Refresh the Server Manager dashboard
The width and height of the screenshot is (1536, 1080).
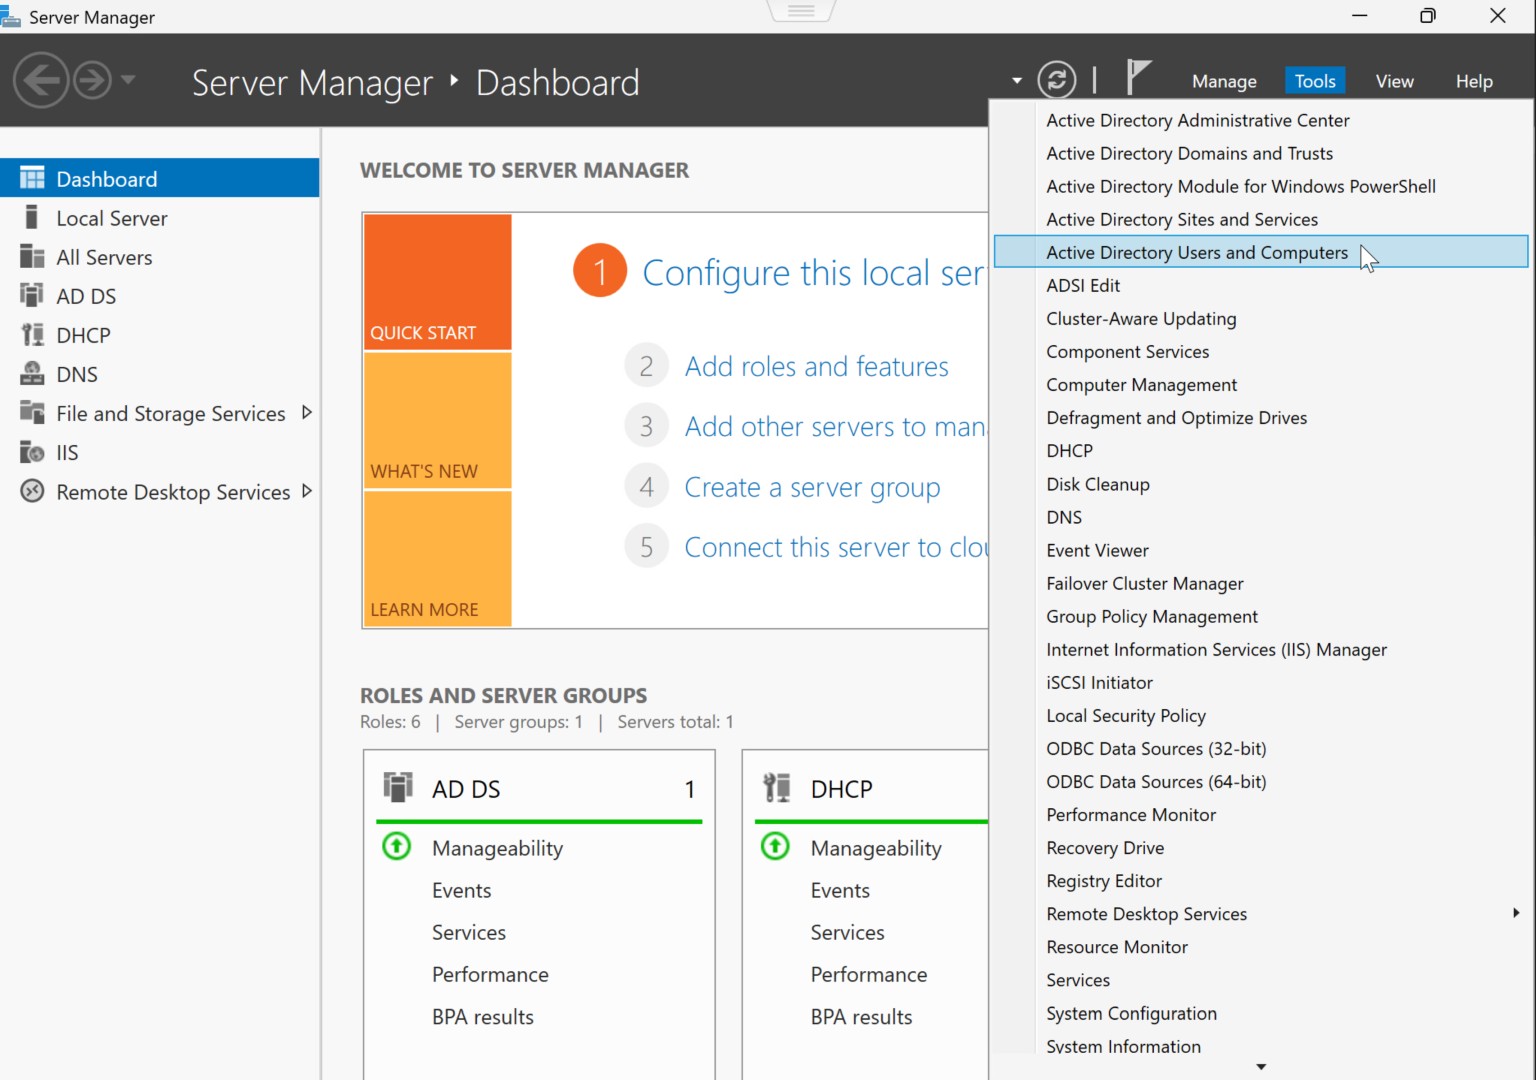(1057, 80)
